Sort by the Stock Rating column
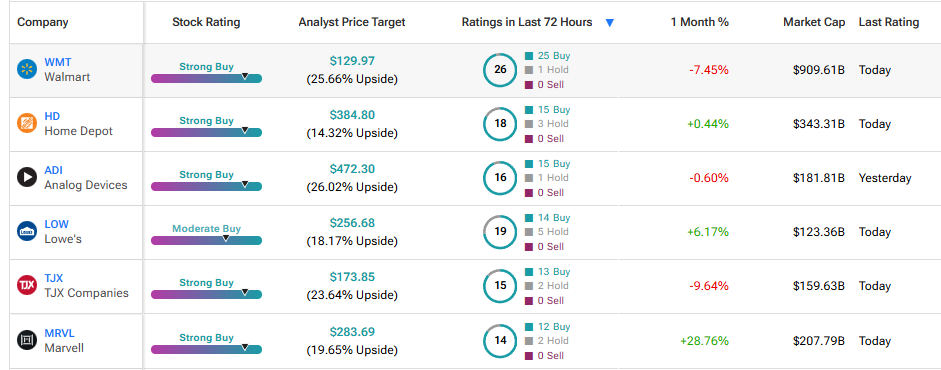 (206, 22)
